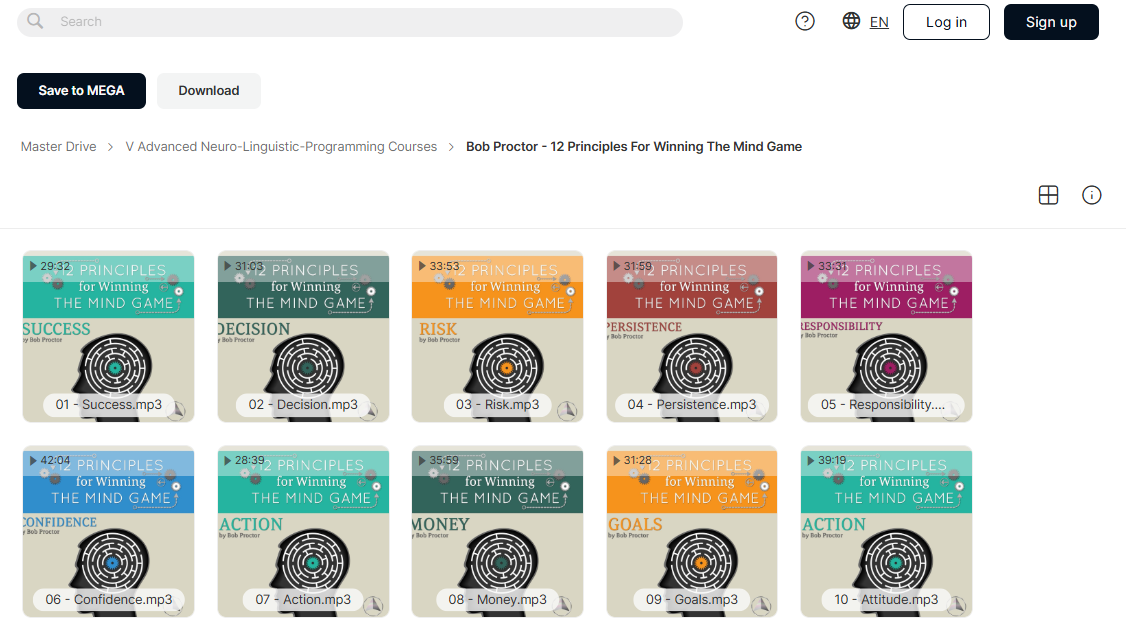Go to Master Drive breadcrumb
Image resolution: width=1126 pixels, height=631 pixels.
(x=58, y=146)
